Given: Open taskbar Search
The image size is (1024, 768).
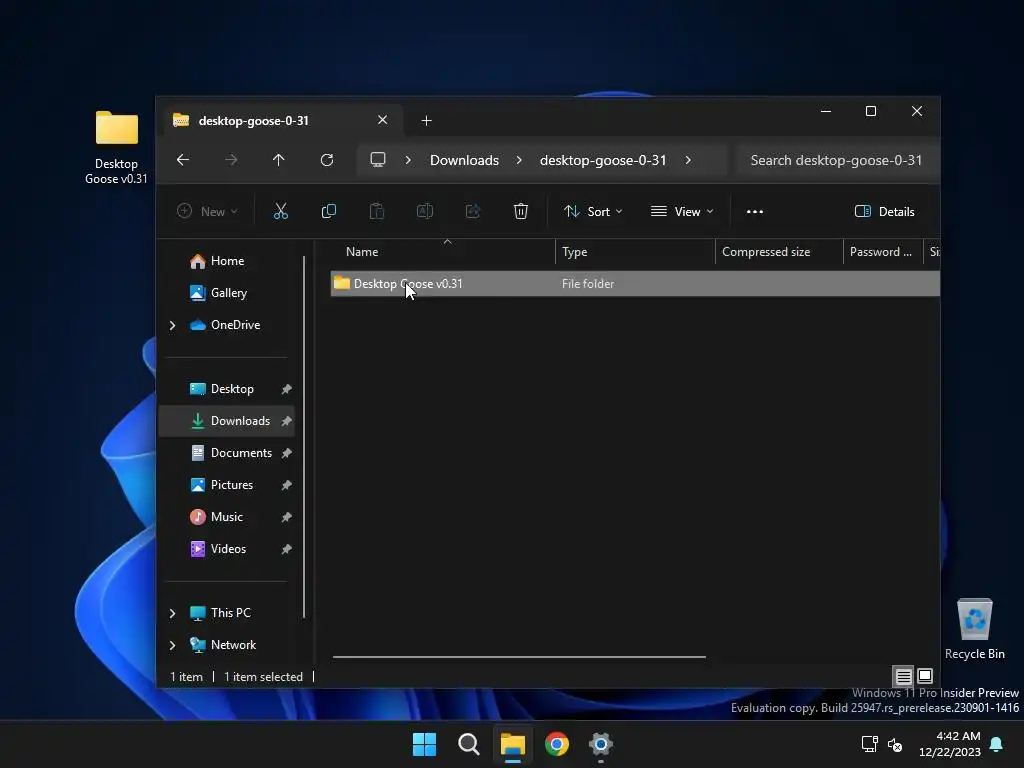Looking at the screenshot, I should point(469,744).
